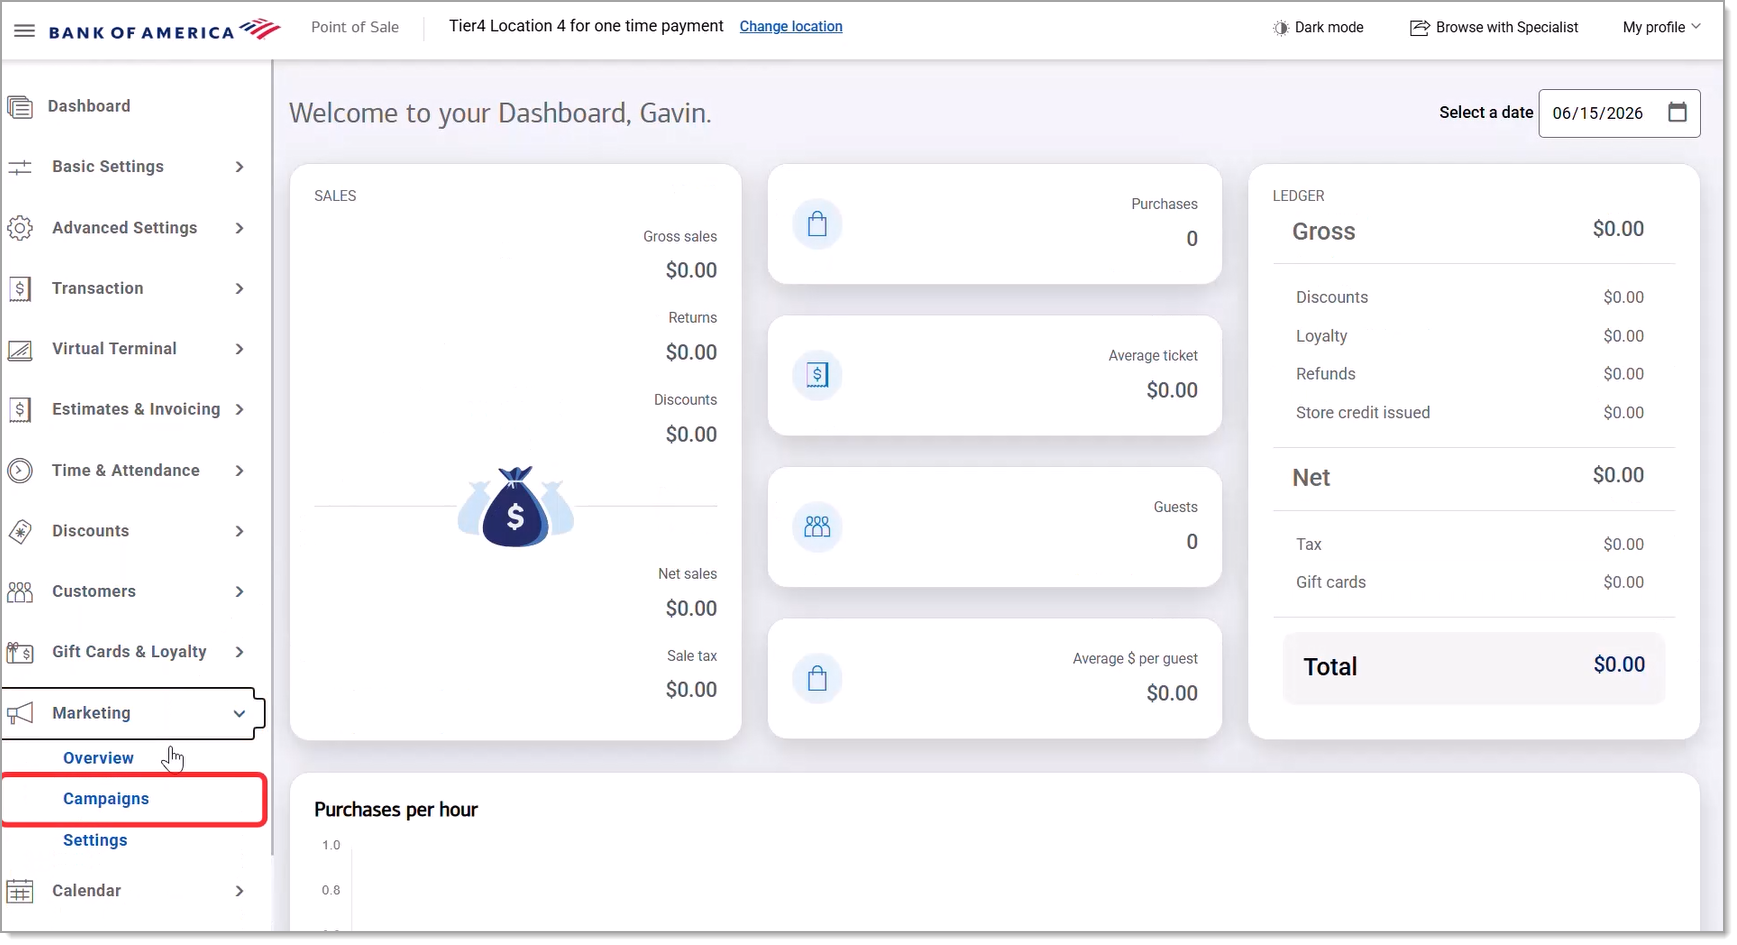
Task: Click the Advanced Settings gear icon
Action: (20, 228)
